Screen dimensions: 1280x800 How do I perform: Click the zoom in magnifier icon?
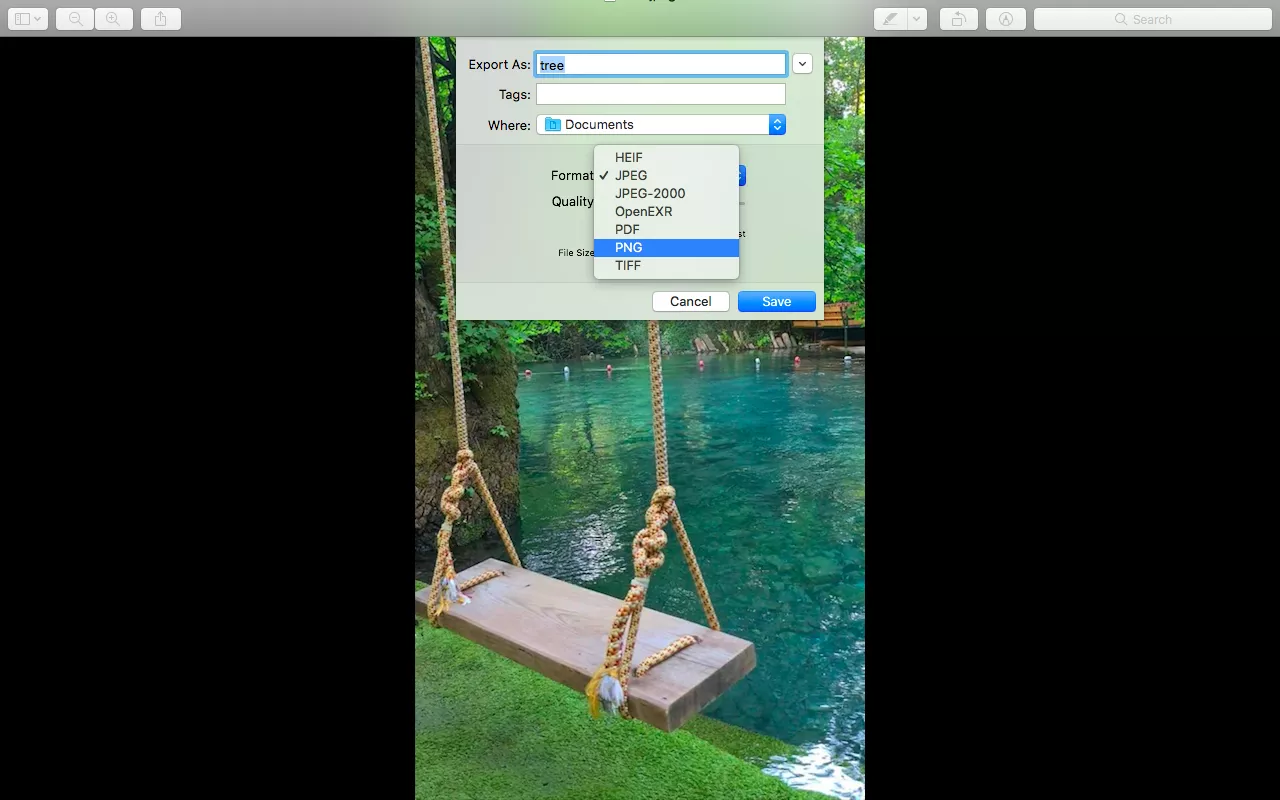pos(113,19)
